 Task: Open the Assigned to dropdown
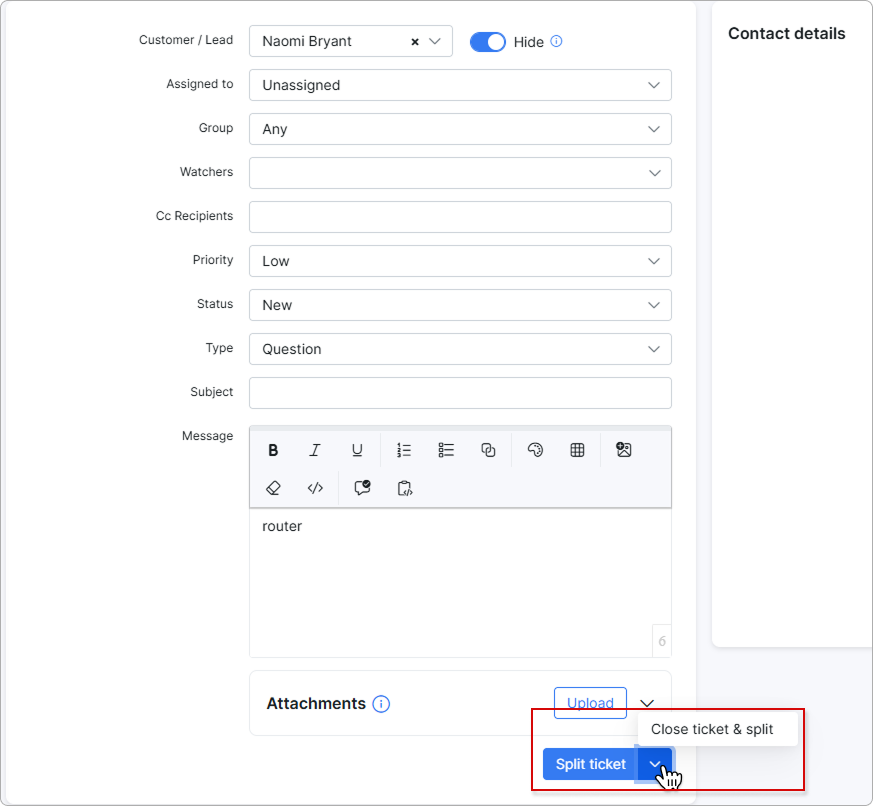point(460,85)
